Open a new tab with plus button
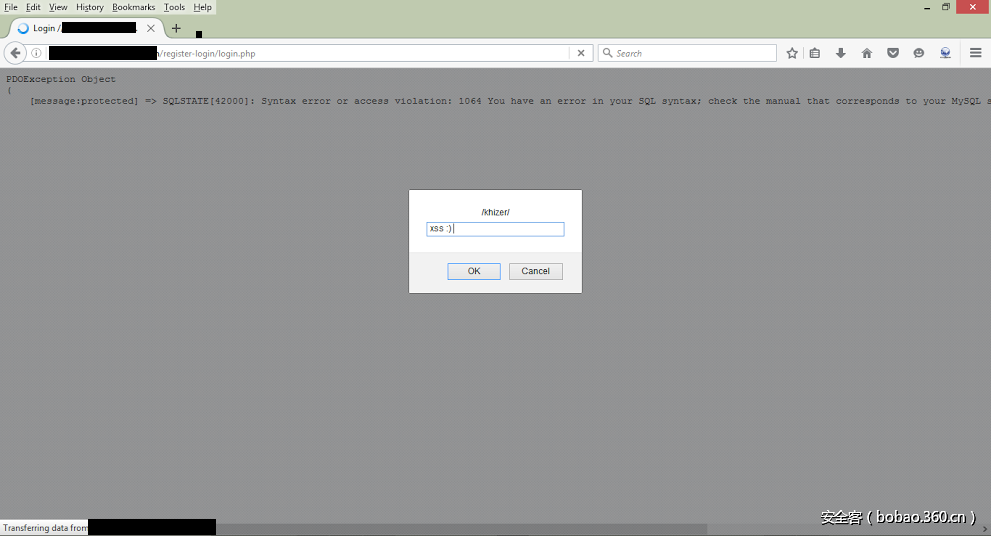 [x=176, y=28]
